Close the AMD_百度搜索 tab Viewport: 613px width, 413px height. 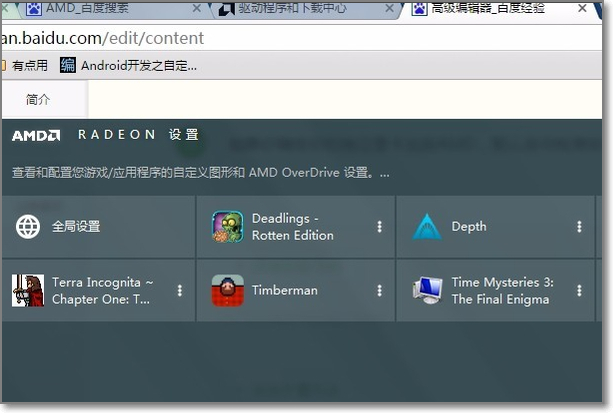coord(197,8)
